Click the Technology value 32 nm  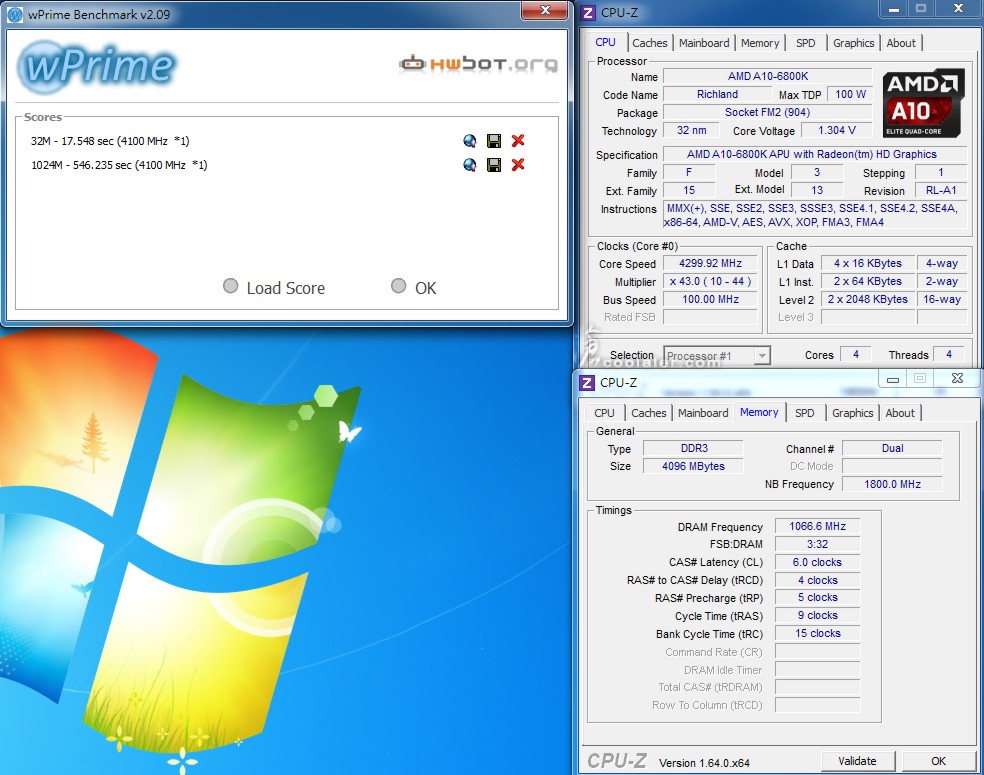pos(692,130)
